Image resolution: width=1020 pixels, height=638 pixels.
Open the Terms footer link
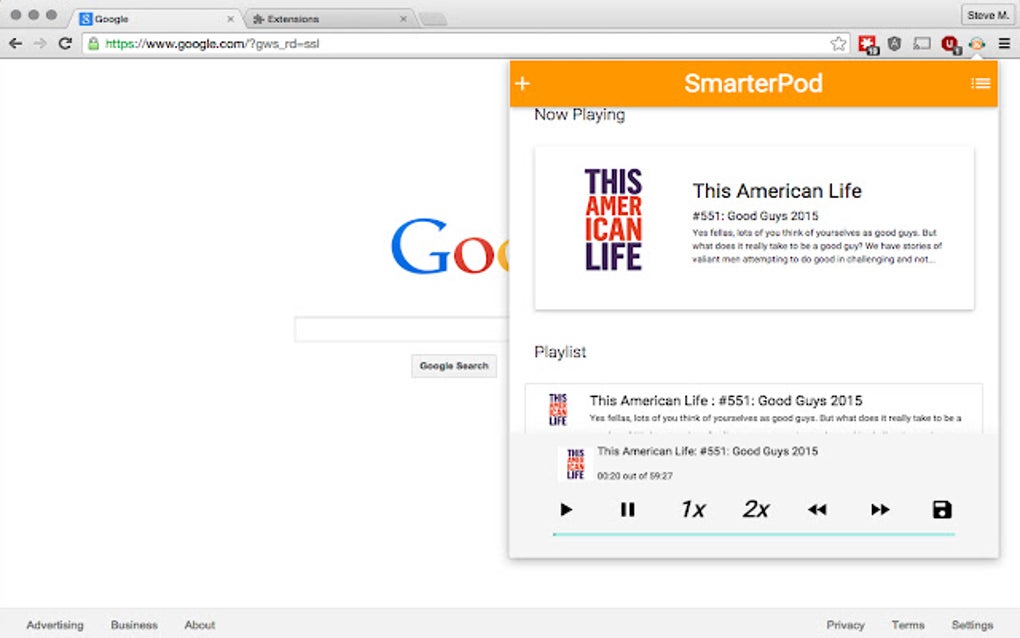[x=908, y=624]
